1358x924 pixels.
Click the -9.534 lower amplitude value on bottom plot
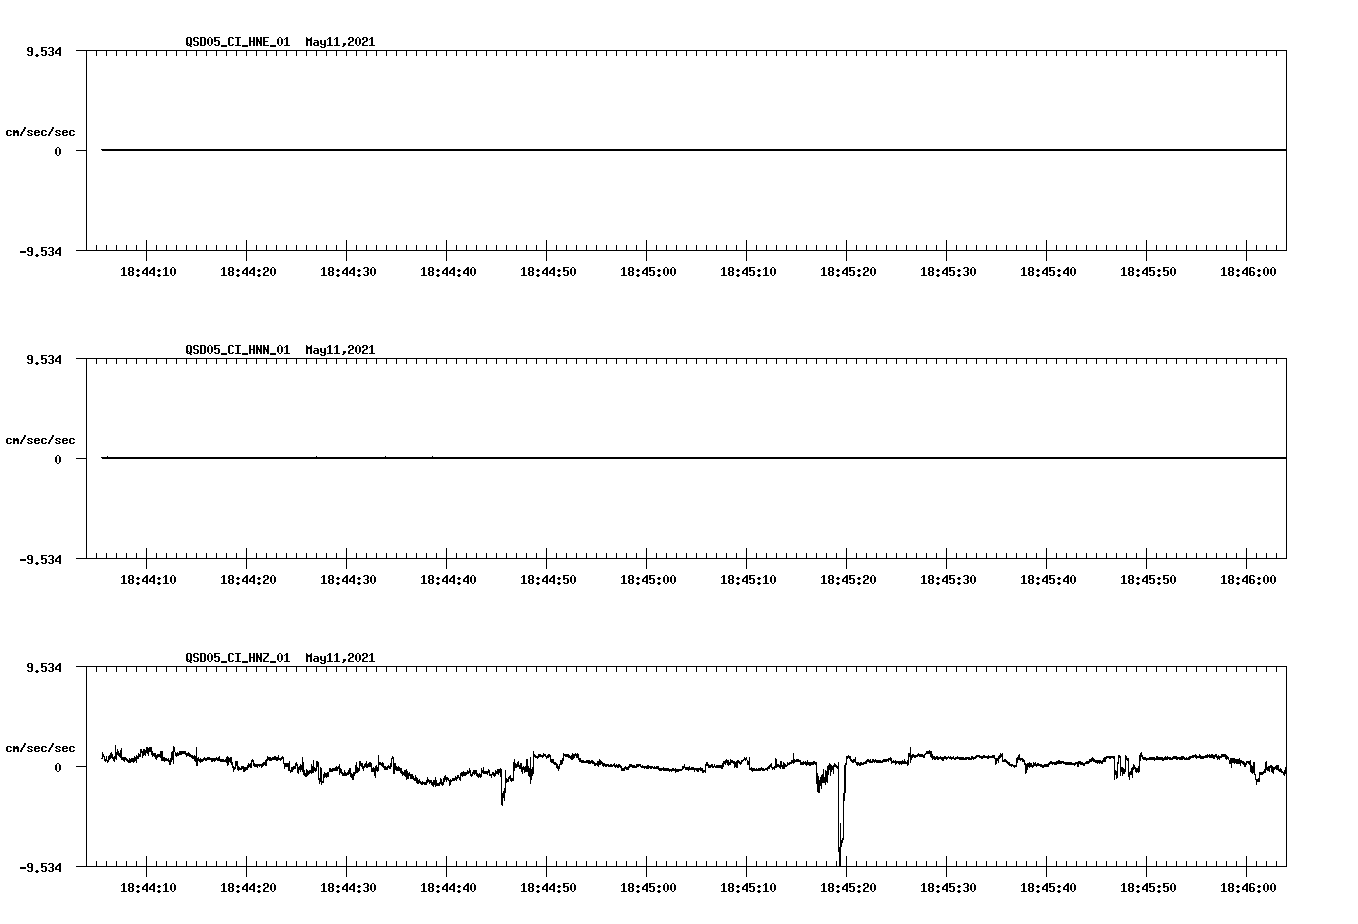[x=41, y=866]
